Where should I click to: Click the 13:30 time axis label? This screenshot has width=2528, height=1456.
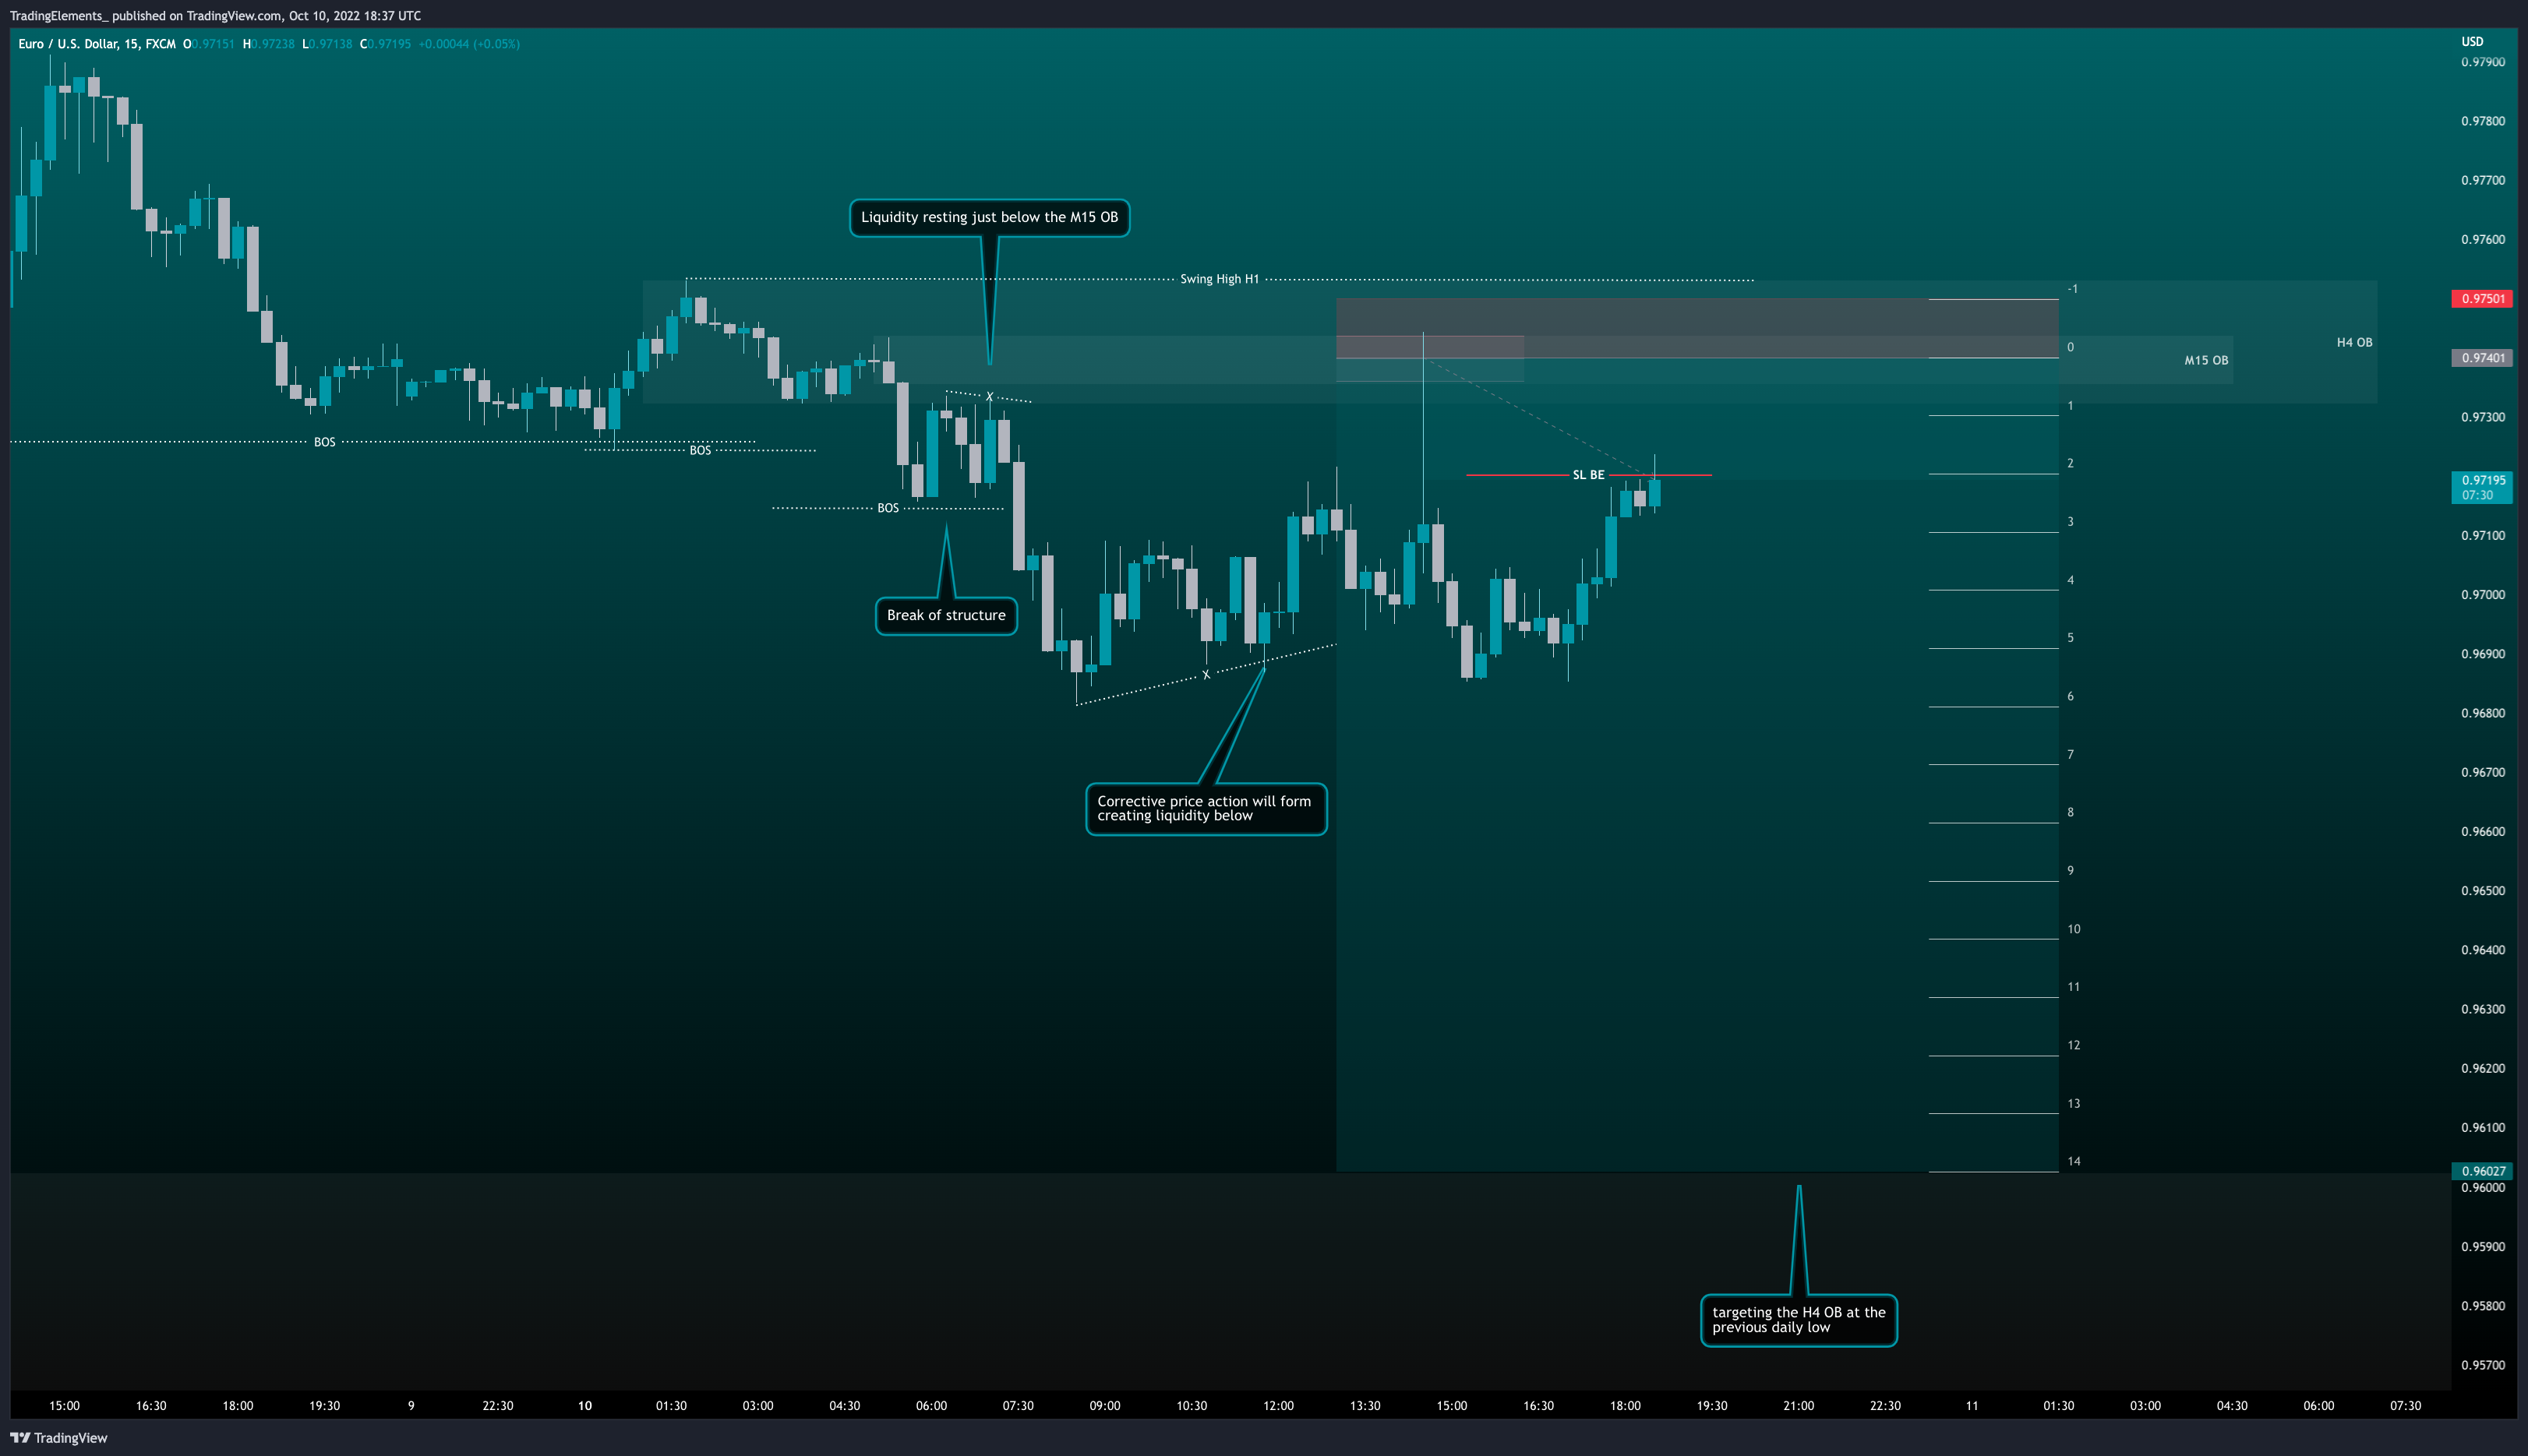tap(1365, 1406)
